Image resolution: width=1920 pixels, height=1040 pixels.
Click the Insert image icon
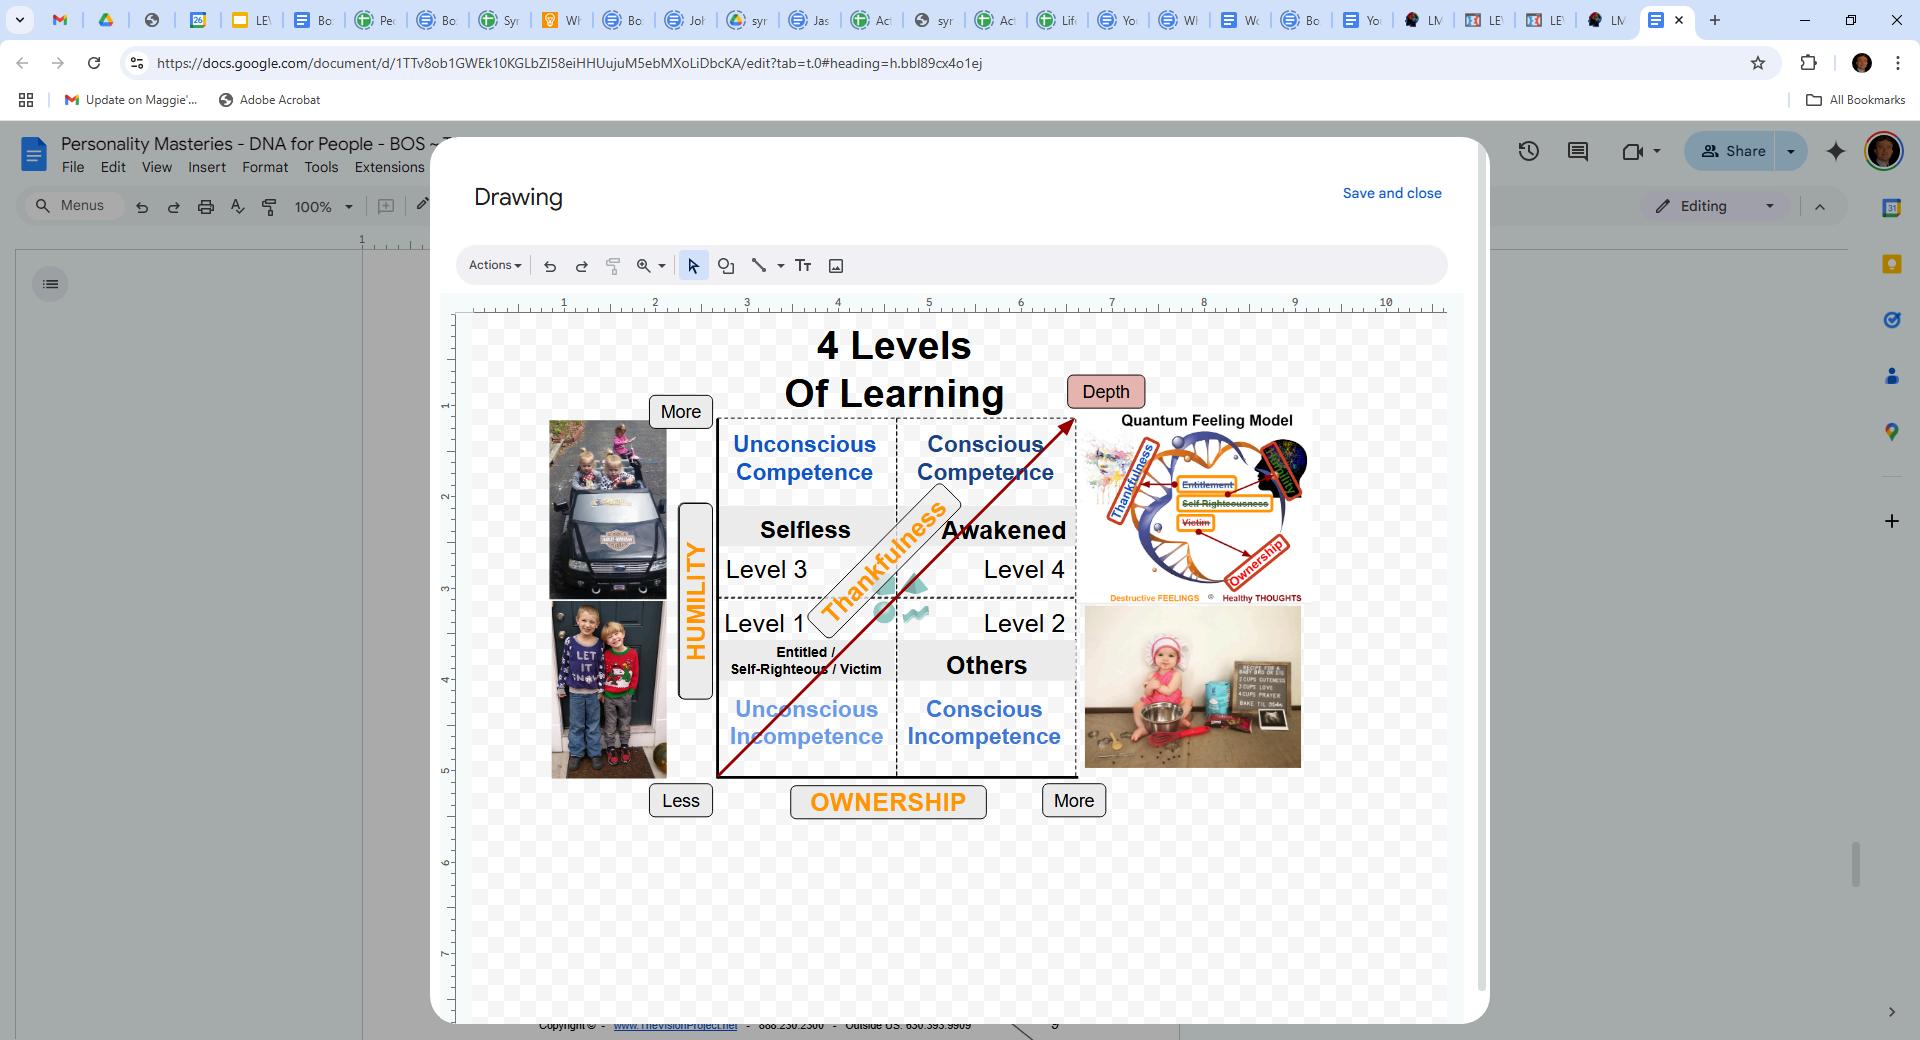pos(836,266)
